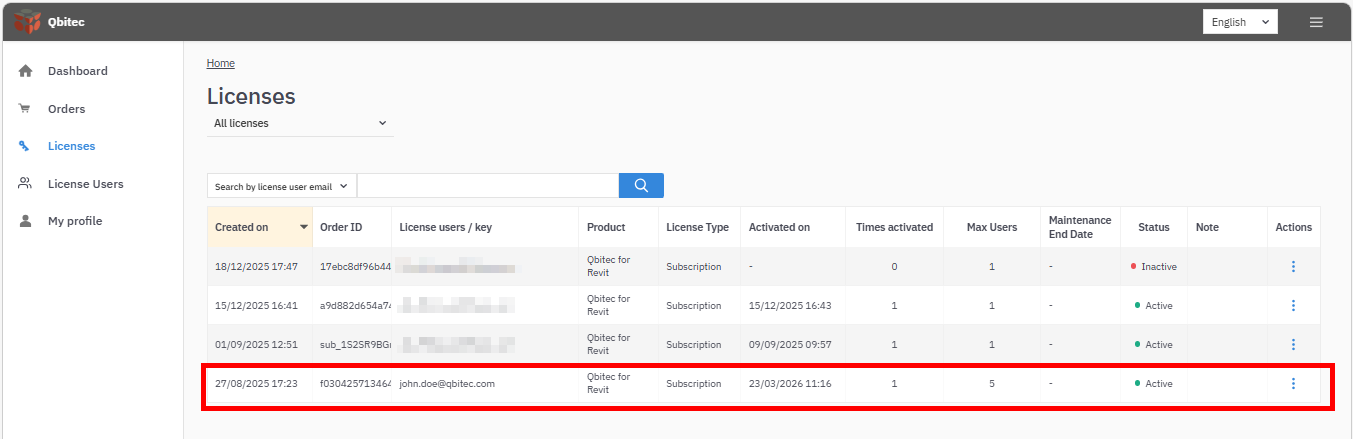Click the My profile person icon
Viewport: 1353px width, 439px height.
click(x=25, y=221)
